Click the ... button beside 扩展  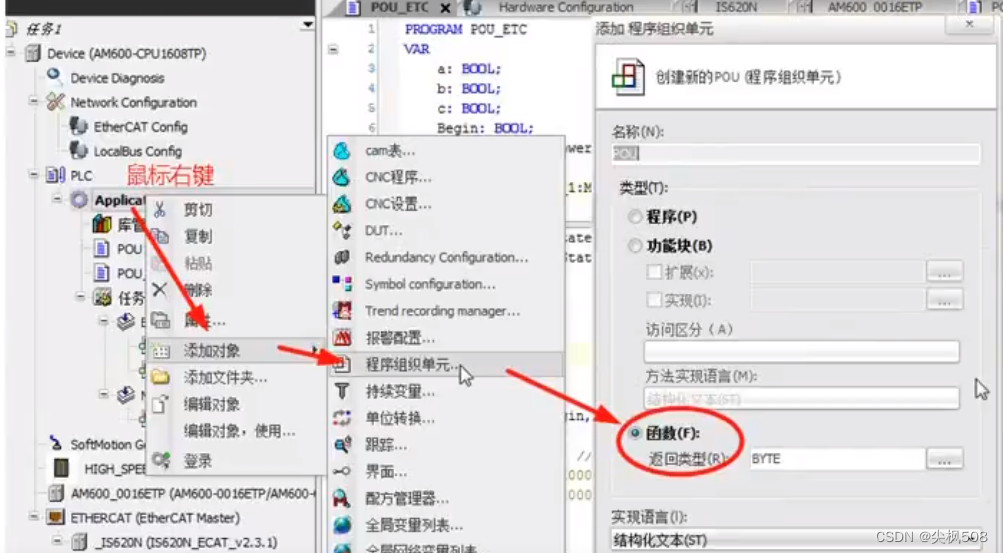pos(944,272)
